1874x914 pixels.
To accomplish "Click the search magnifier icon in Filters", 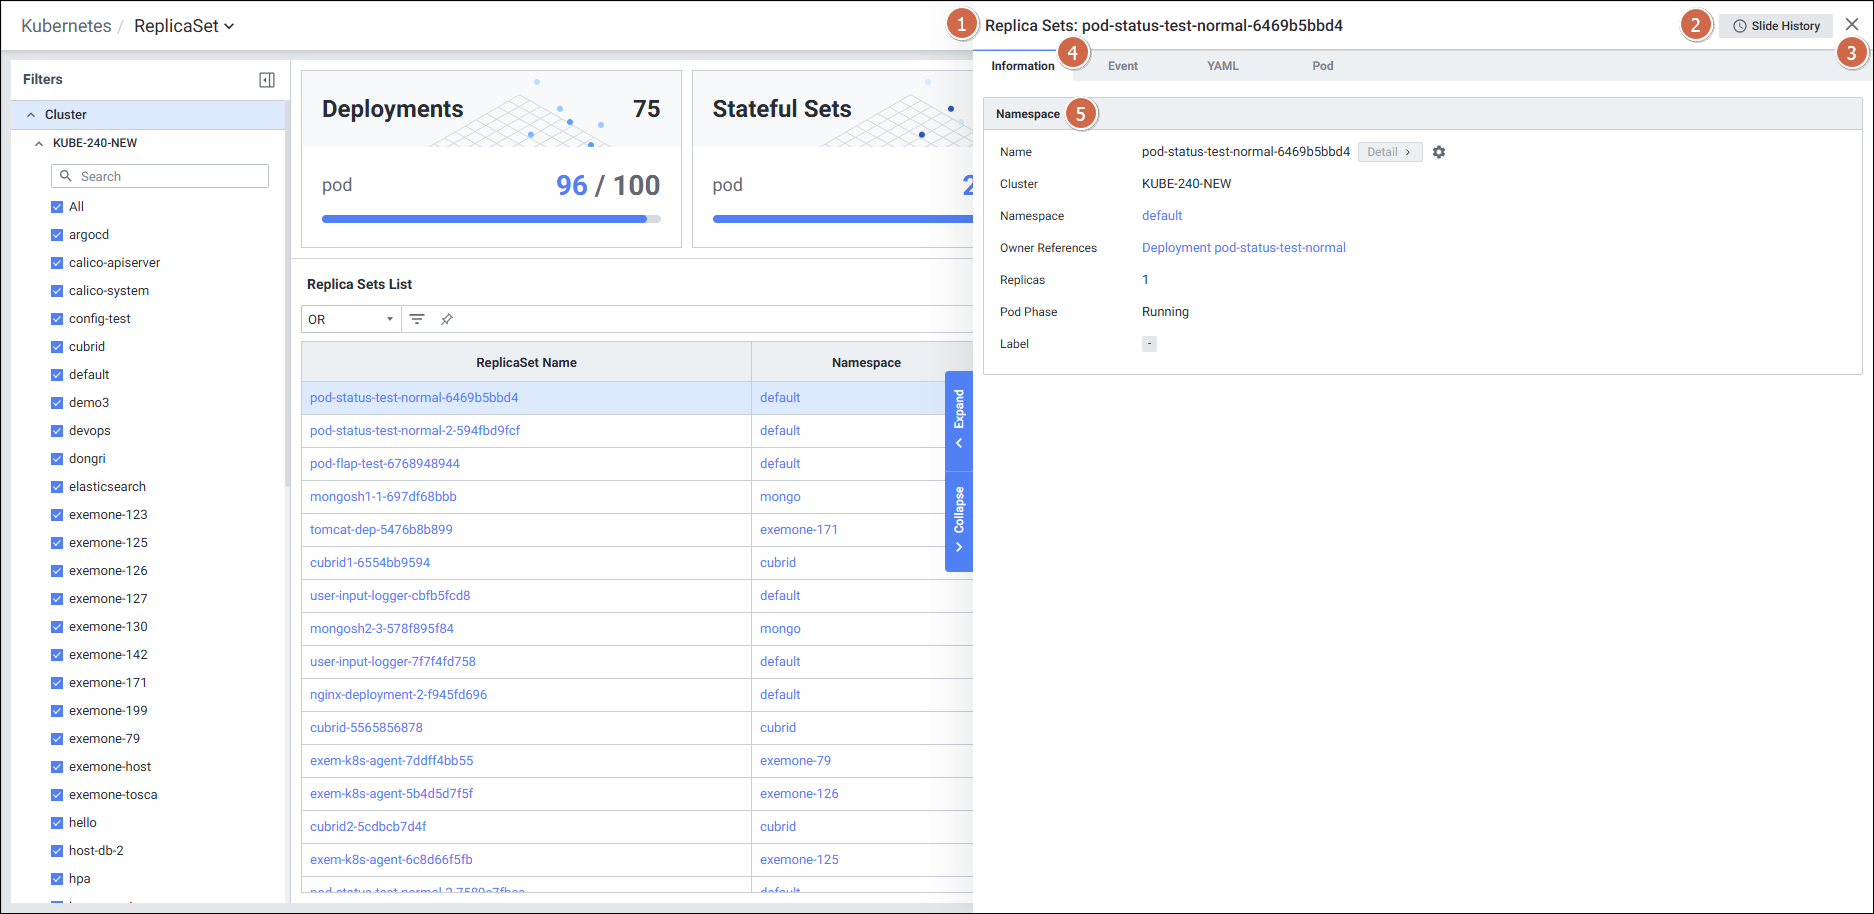I will point(66,176).
